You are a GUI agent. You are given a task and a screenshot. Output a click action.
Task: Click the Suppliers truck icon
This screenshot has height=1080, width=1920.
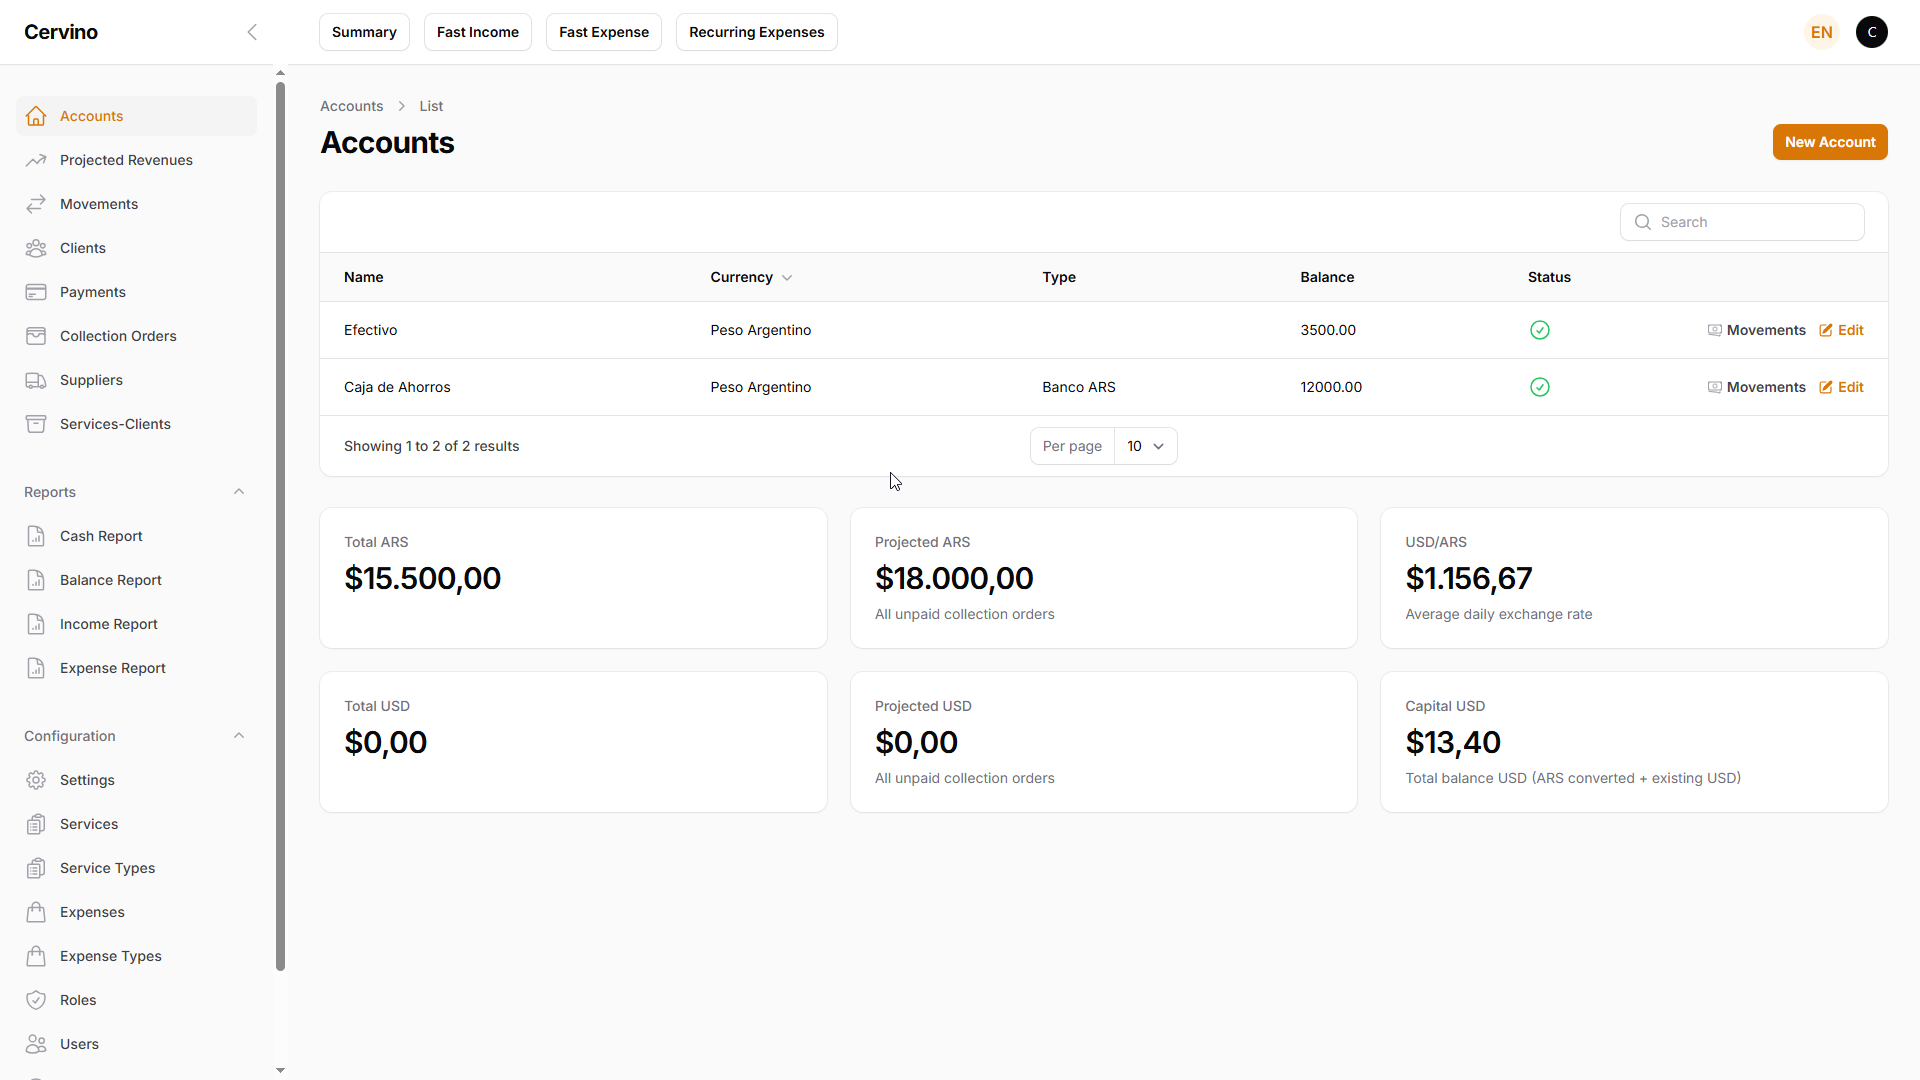point(36,380)
